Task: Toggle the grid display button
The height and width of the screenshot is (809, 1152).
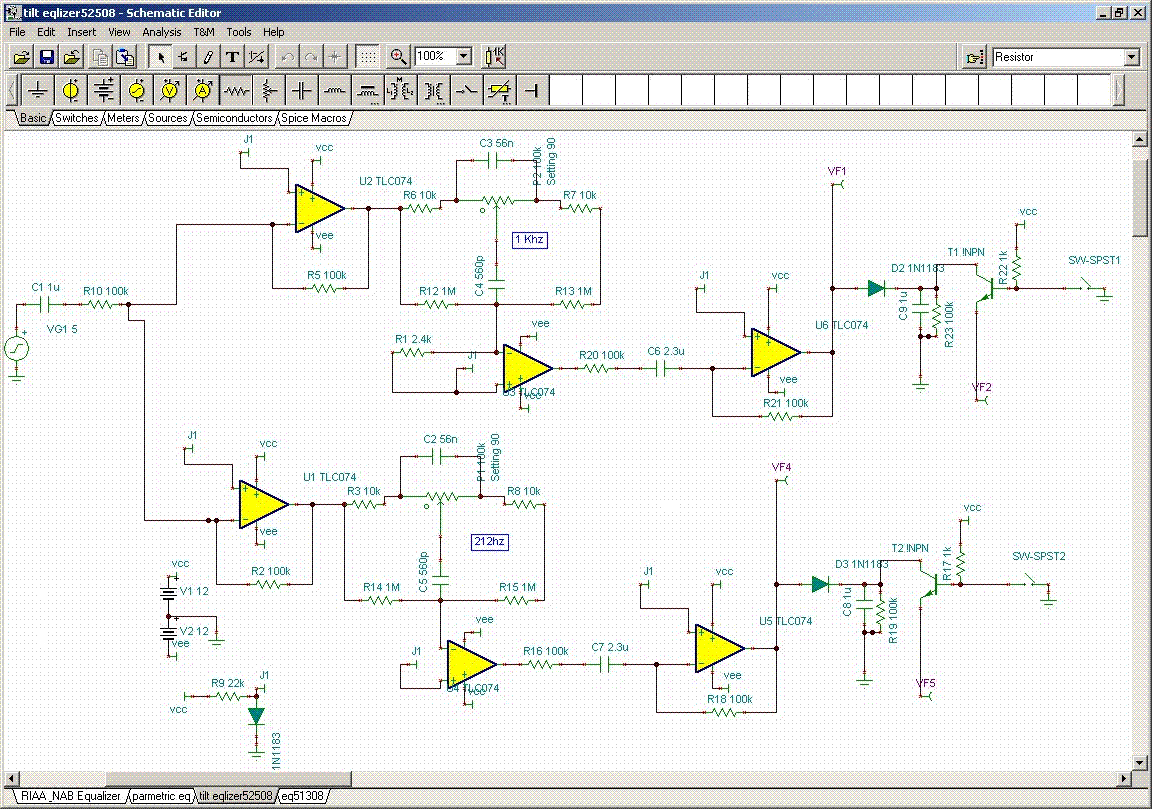Action: (367, 57)
